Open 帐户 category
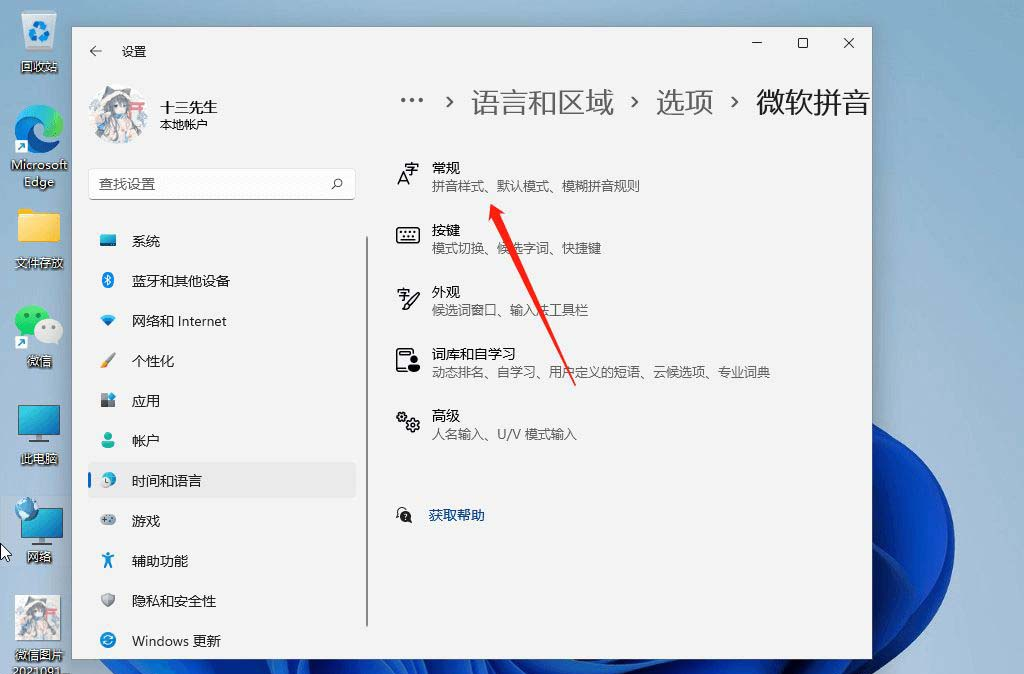This screenshot has width=1024, height=674. coord(222,440)
